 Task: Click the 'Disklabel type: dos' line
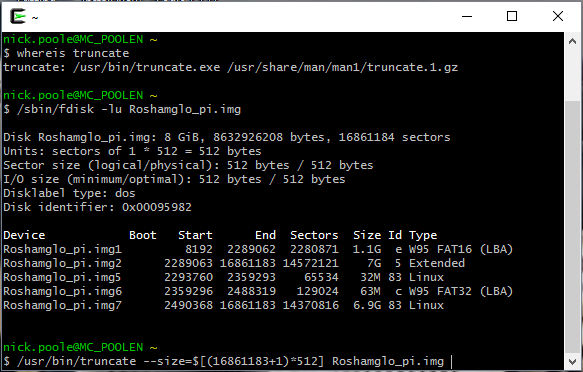point(69,193)
